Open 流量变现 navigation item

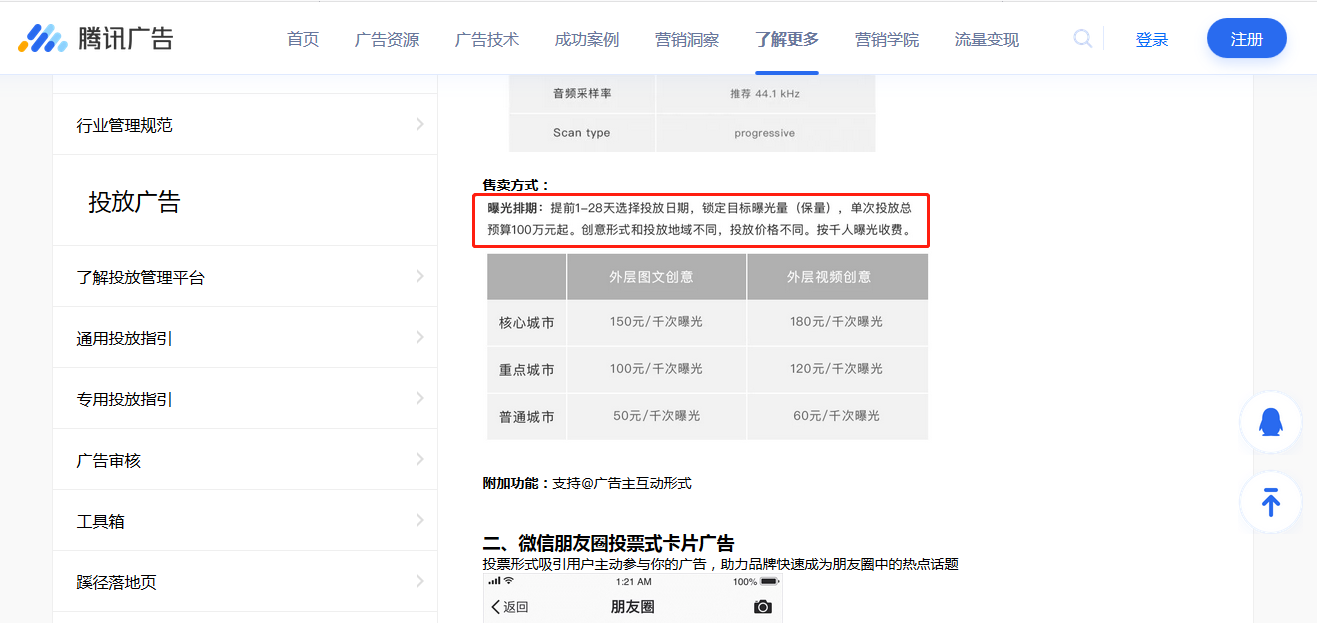(987, 39)
